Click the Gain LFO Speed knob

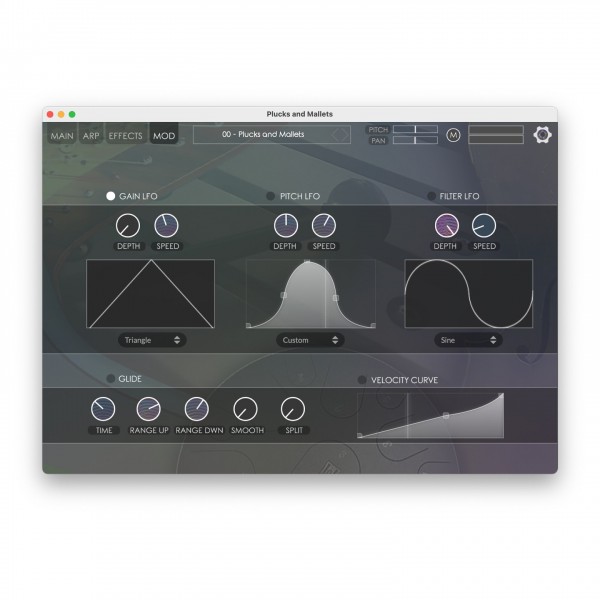pyautogui.click(x=166, y=225)
